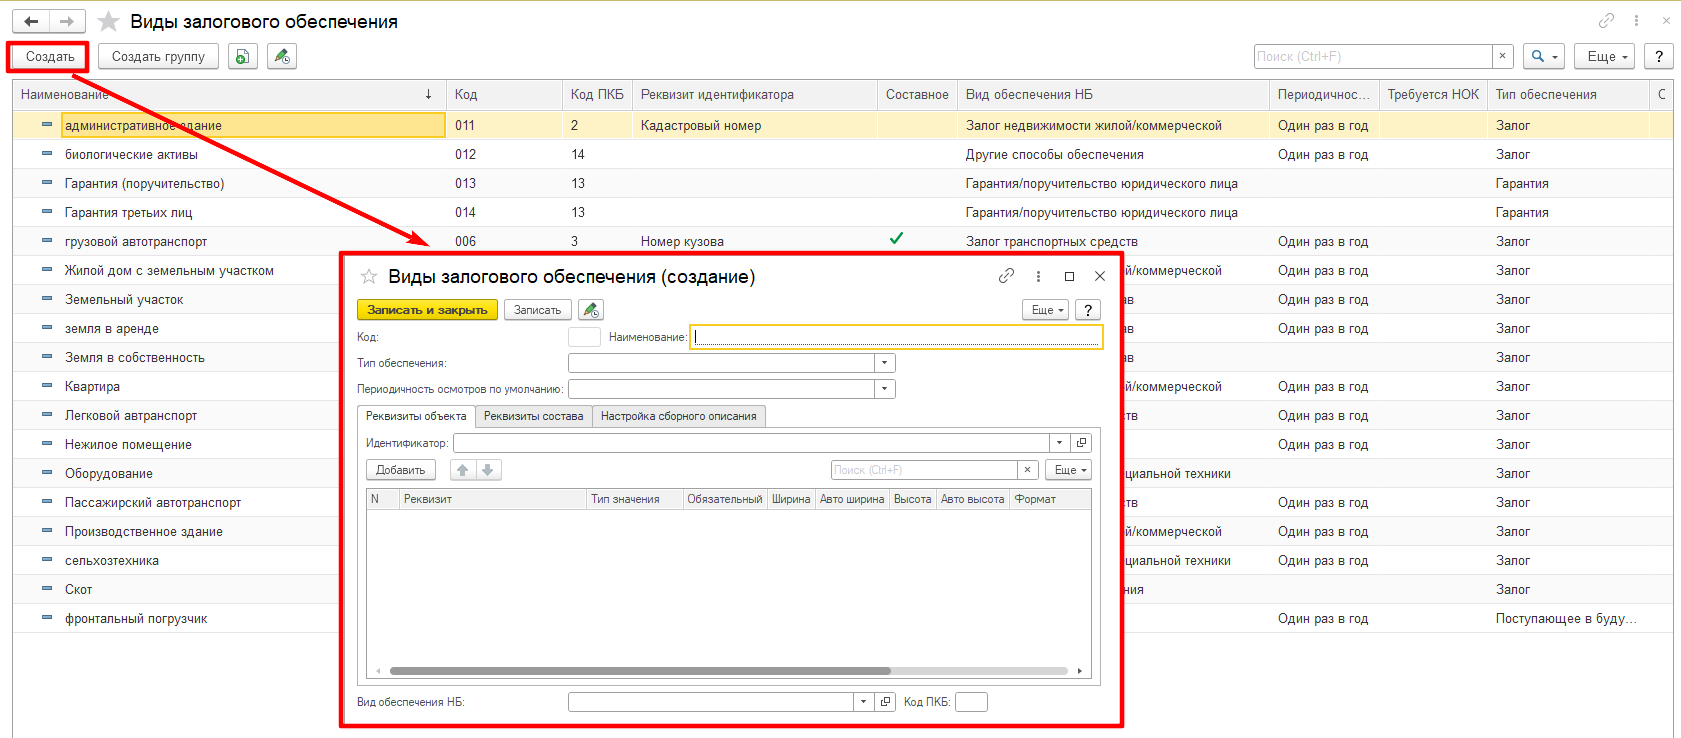Screen dimensions: 1681x738
Task: Open the Идентификатор dropdown list
Action: 1059,443
